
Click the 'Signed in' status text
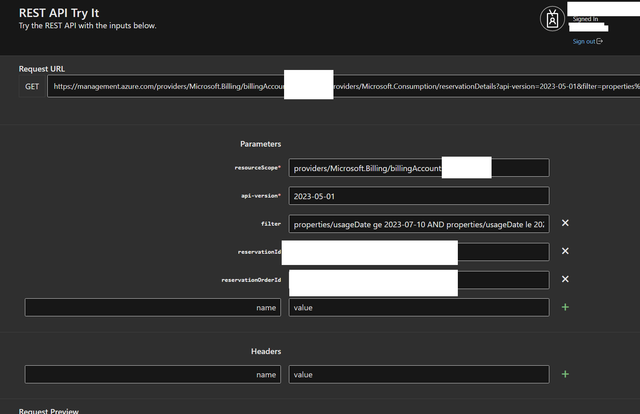click(585, 19)
